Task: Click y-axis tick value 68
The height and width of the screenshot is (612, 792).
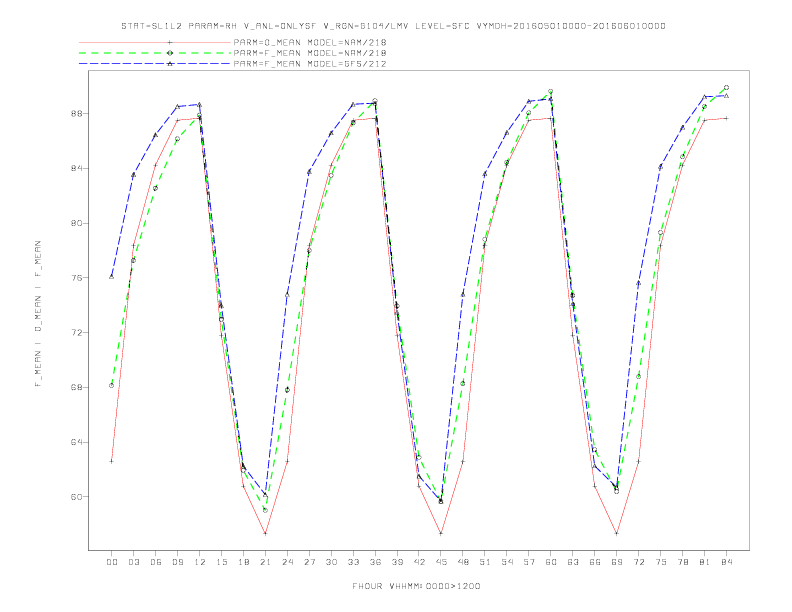Action: point(74,387)
